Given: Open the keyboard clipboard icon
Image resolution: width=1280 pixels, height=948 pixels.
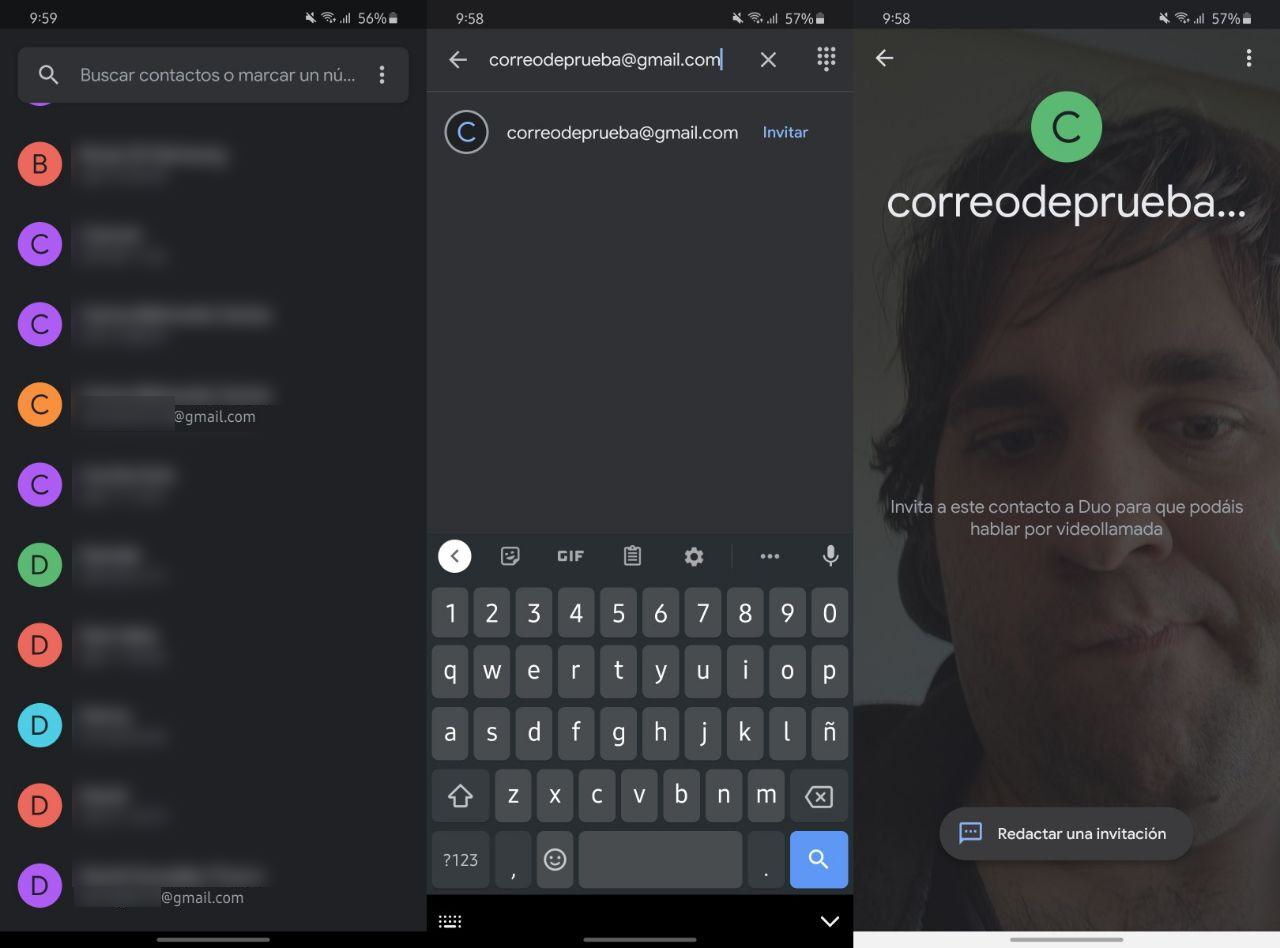Looking at the screenshot, I should click(632, 556).
